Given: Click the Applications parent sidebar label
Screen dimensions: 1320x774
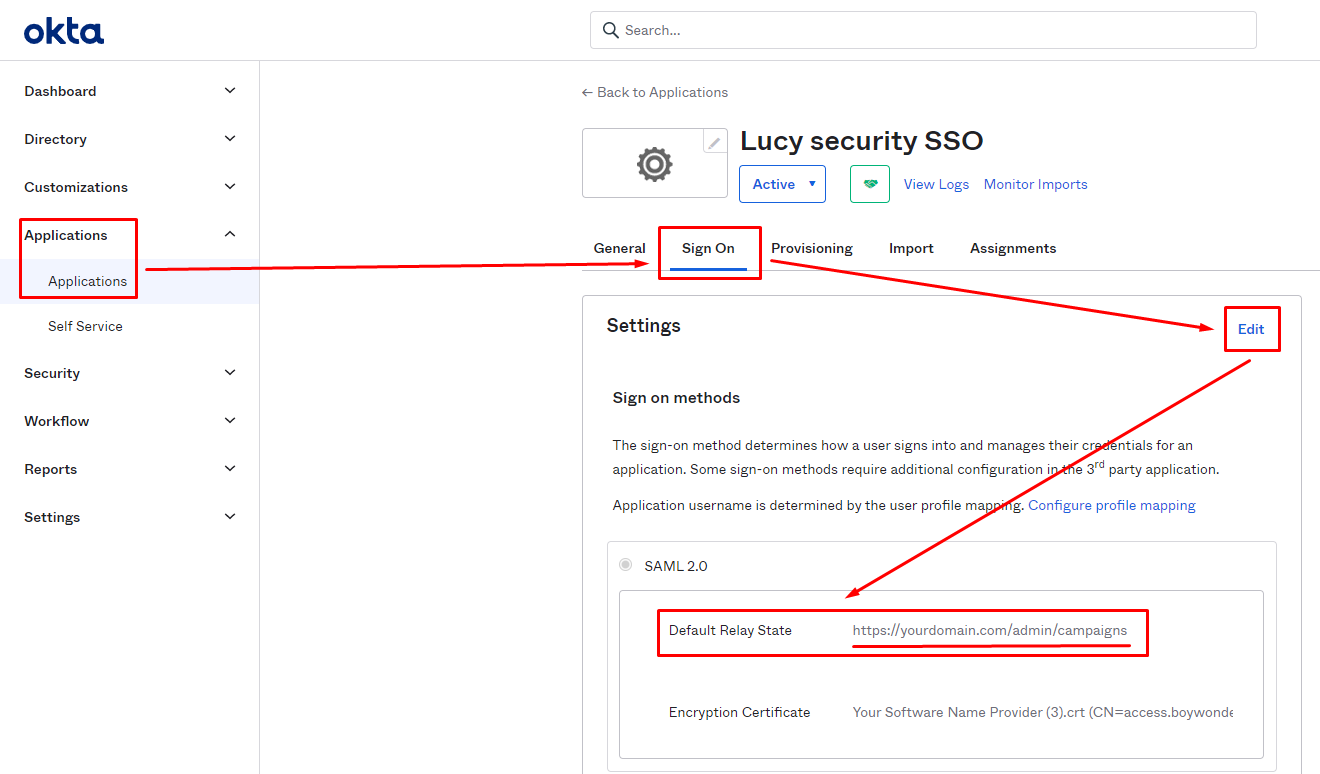Looking at the screenshot, I should click(x=66, y=235).
